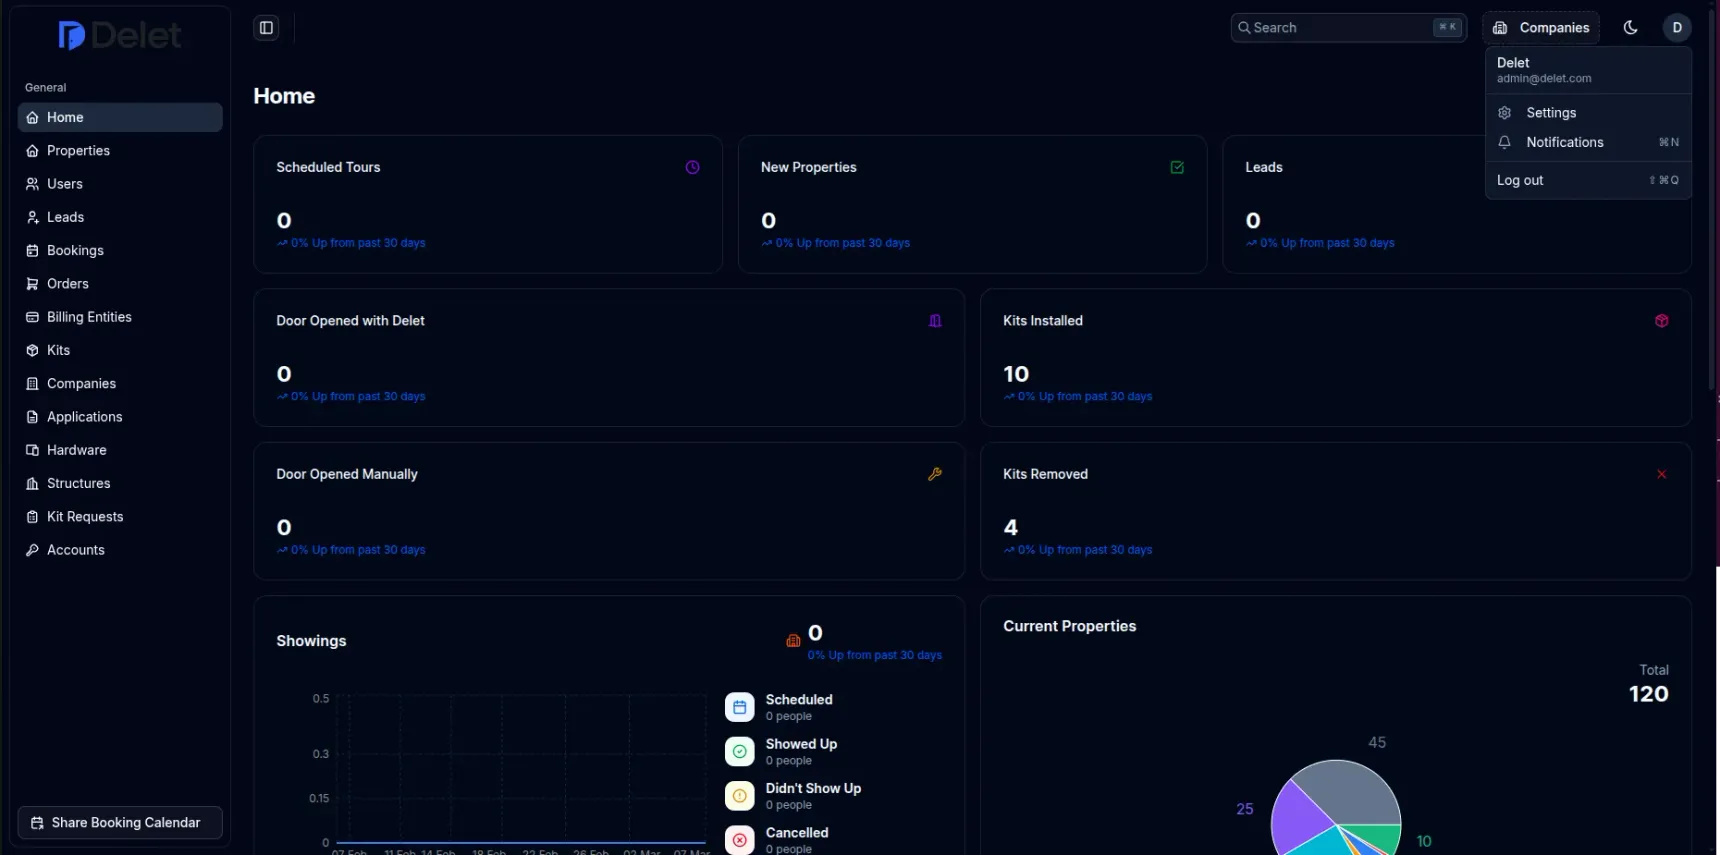The image size is (1720, 855).
Task: Click the Hardware sidebar icon
Action: (33, 450)
